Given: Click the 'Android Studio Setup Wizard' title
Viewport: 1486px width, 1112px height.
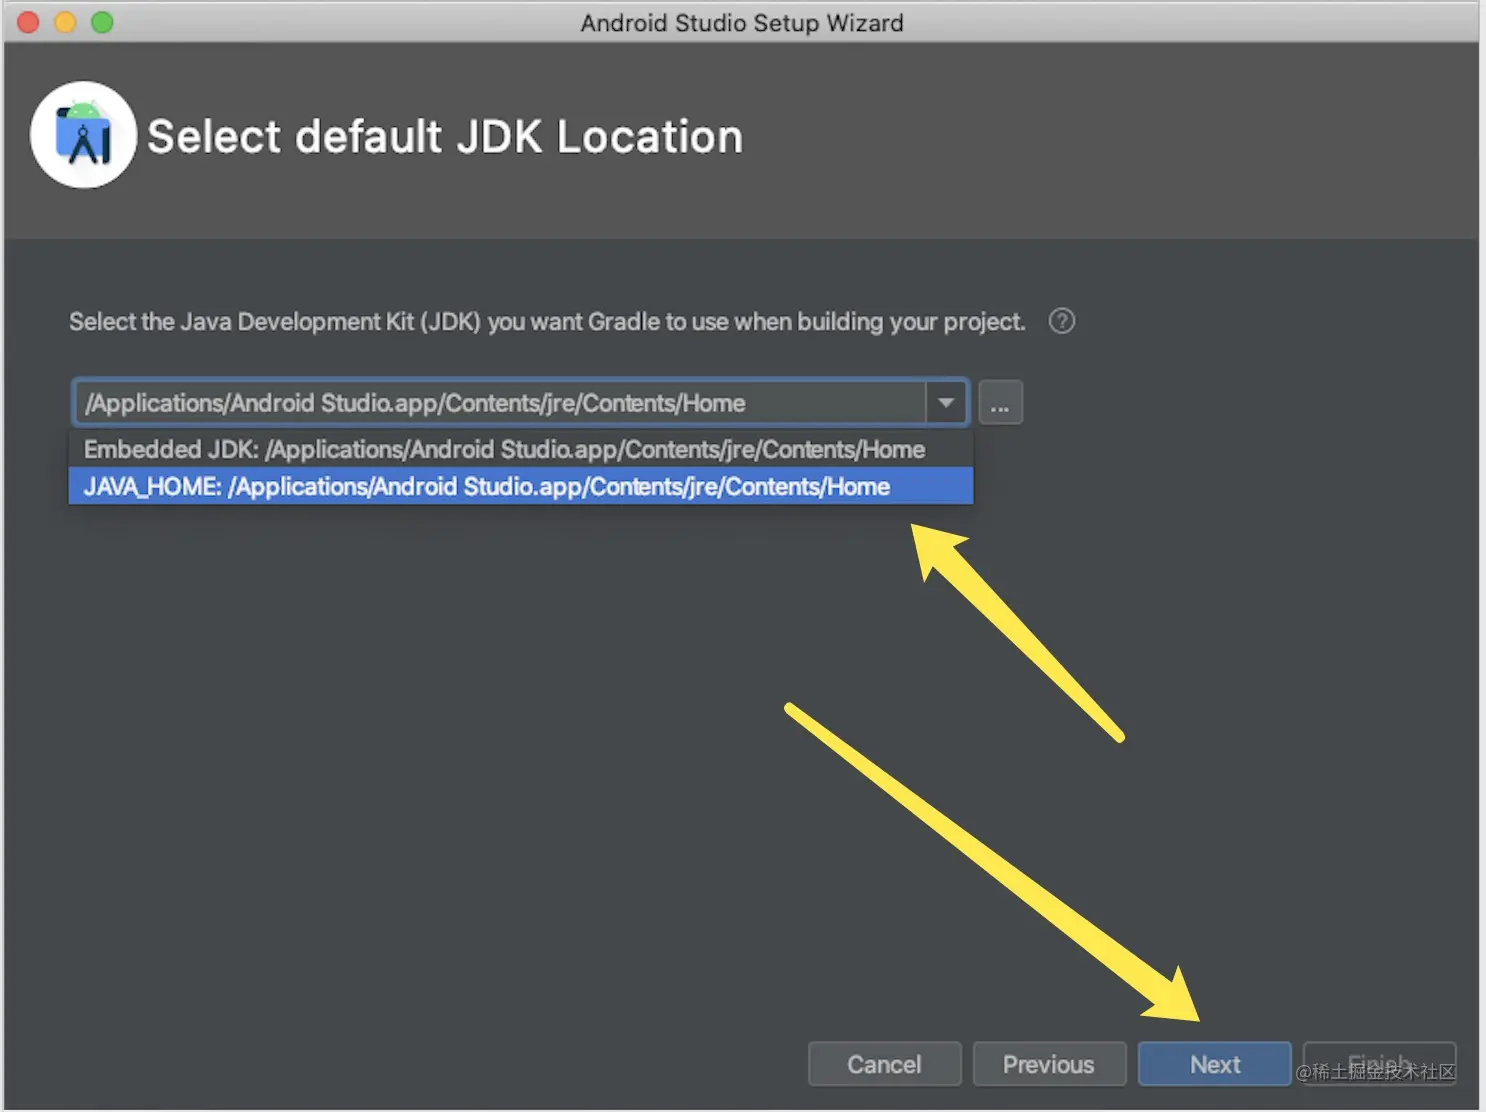Looking at the screenshot, I should tap(742, 23).
